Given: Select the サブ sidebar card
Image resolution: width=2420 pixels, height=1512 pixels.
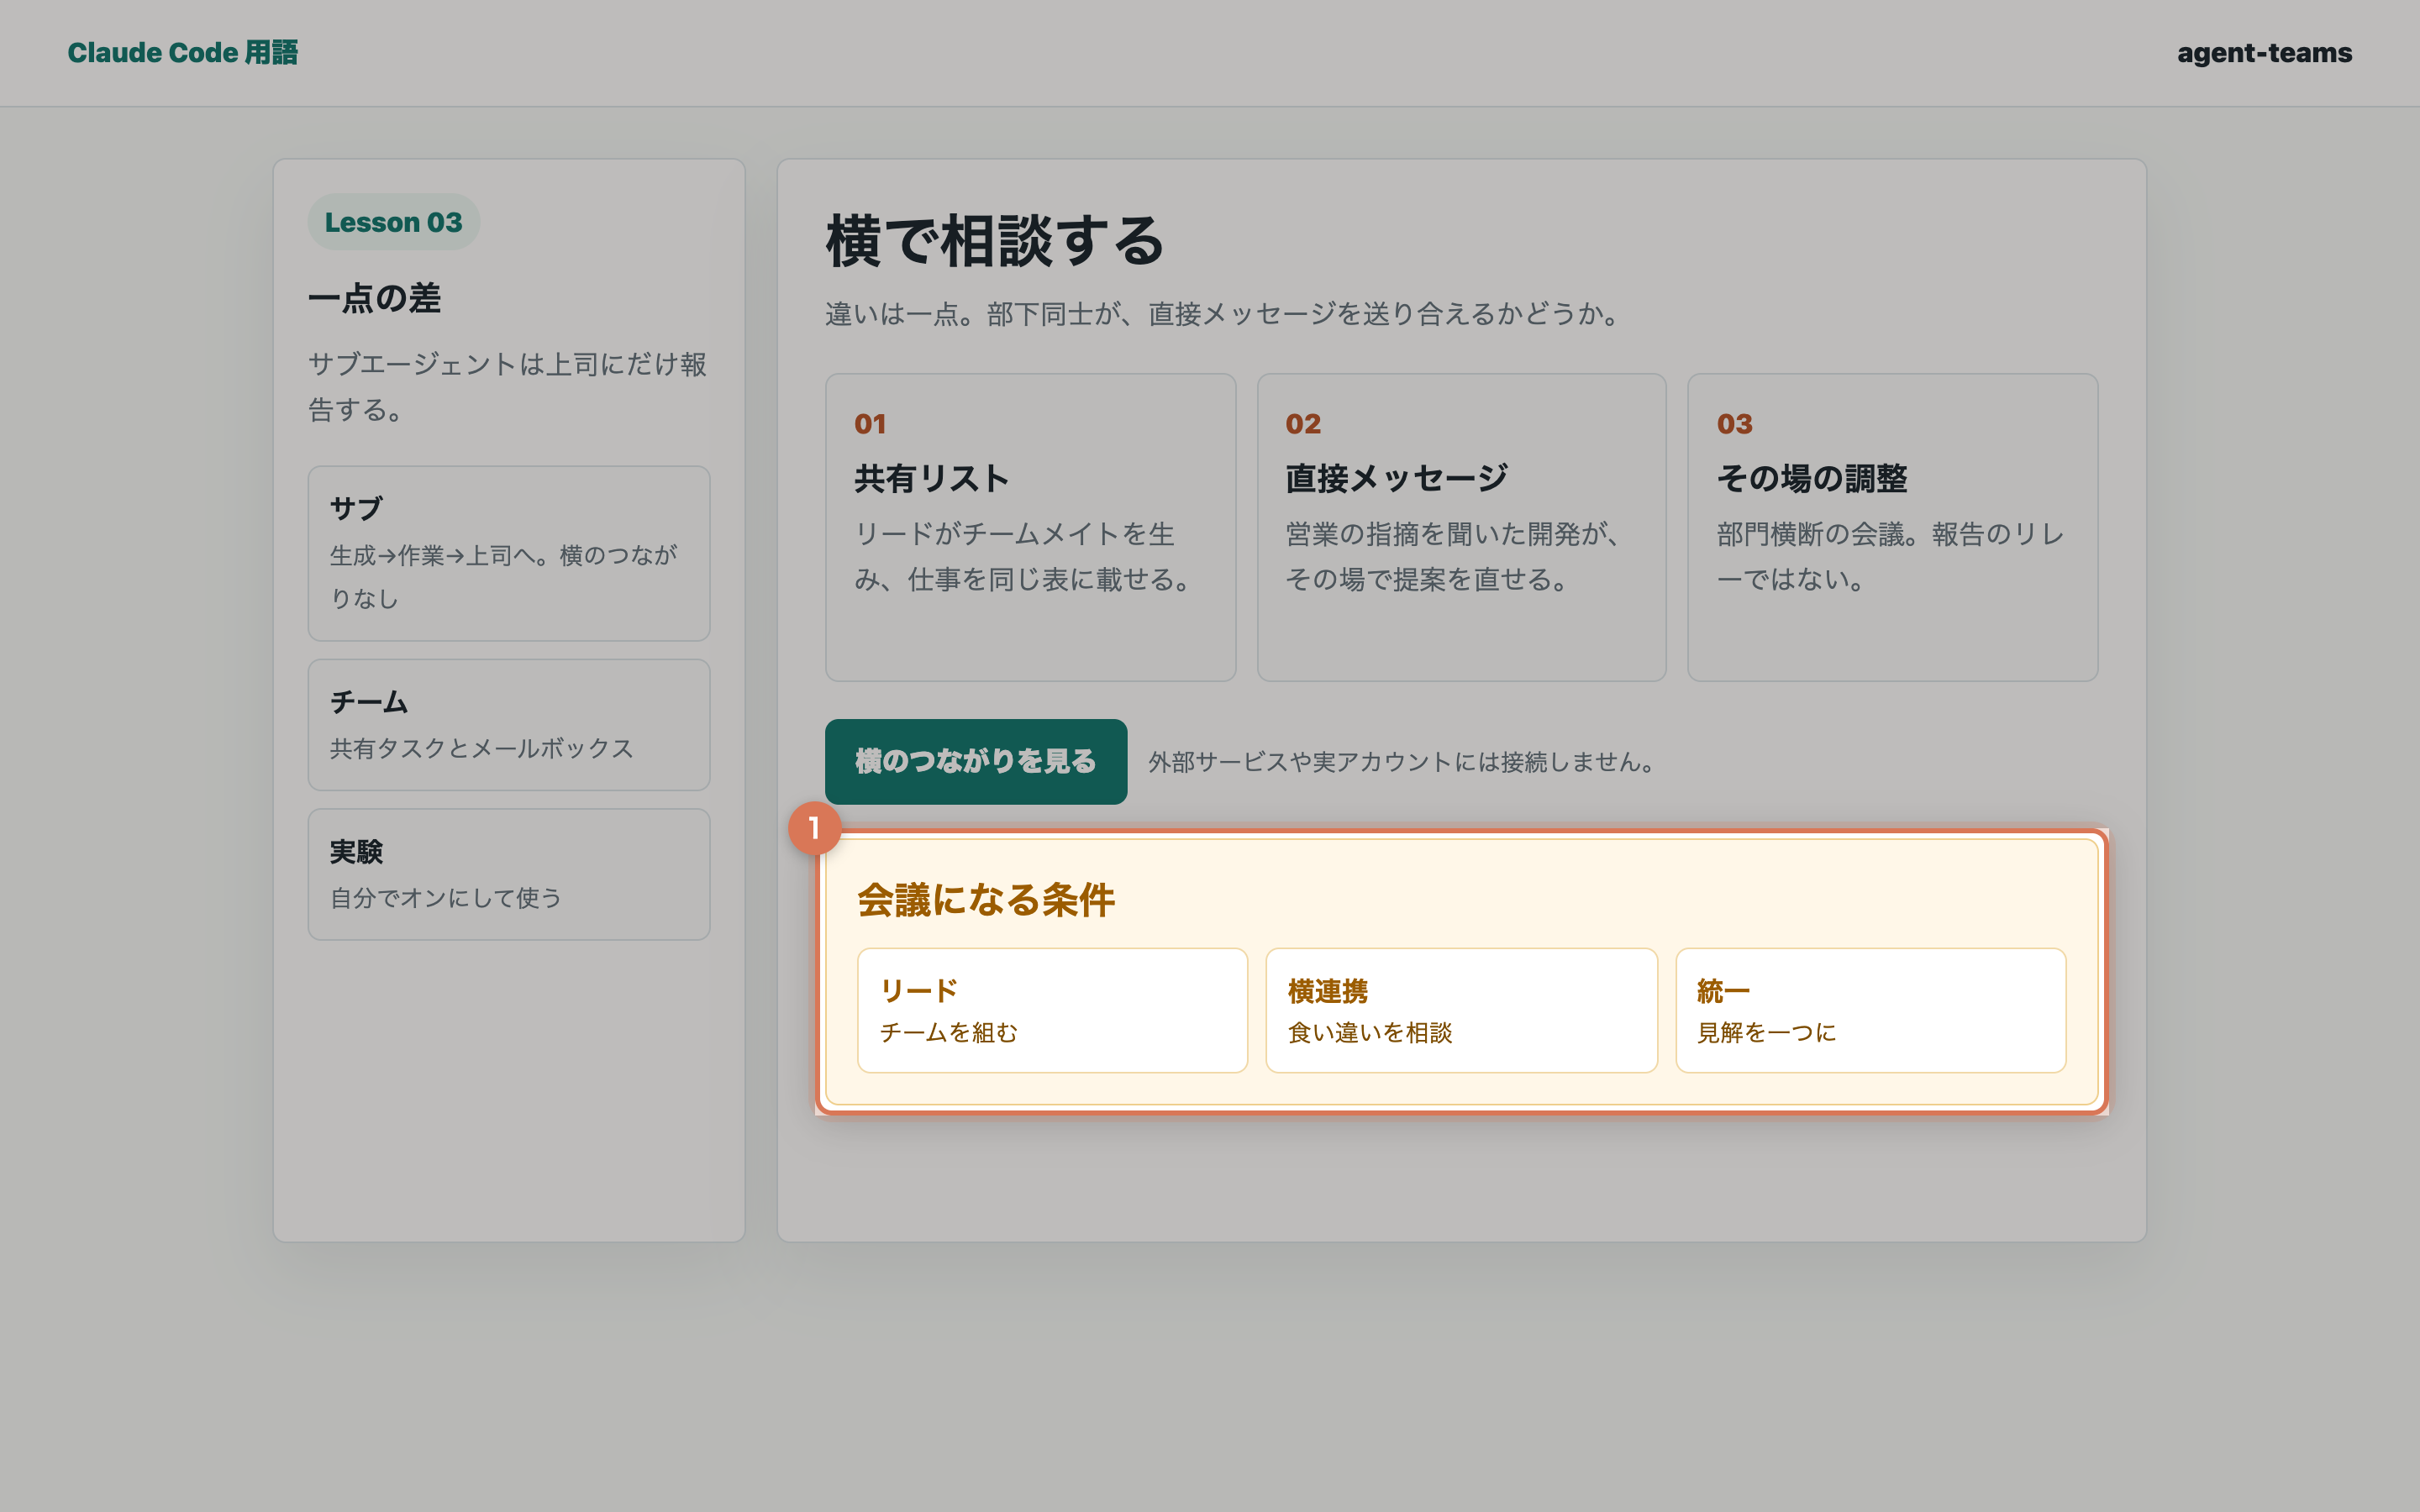Looking at the screenshot, I should point(509,553).
